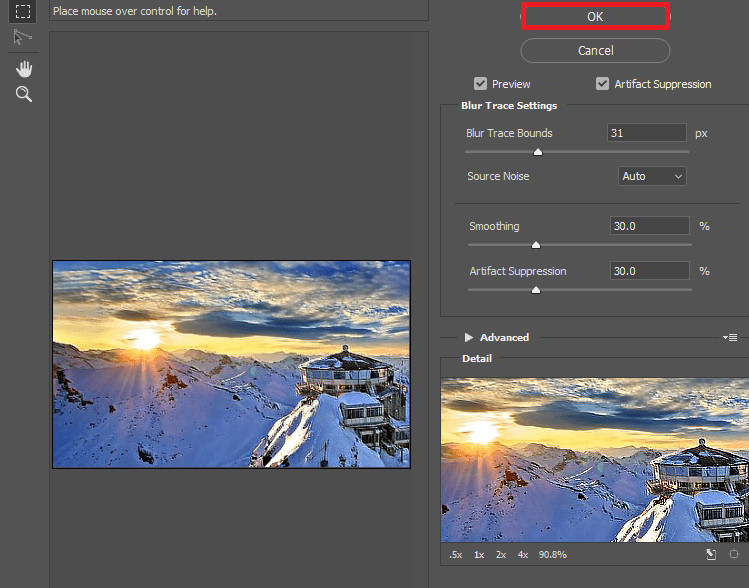Click the Detail loupe preview image

pyautogui.click(x=594, y=459)
